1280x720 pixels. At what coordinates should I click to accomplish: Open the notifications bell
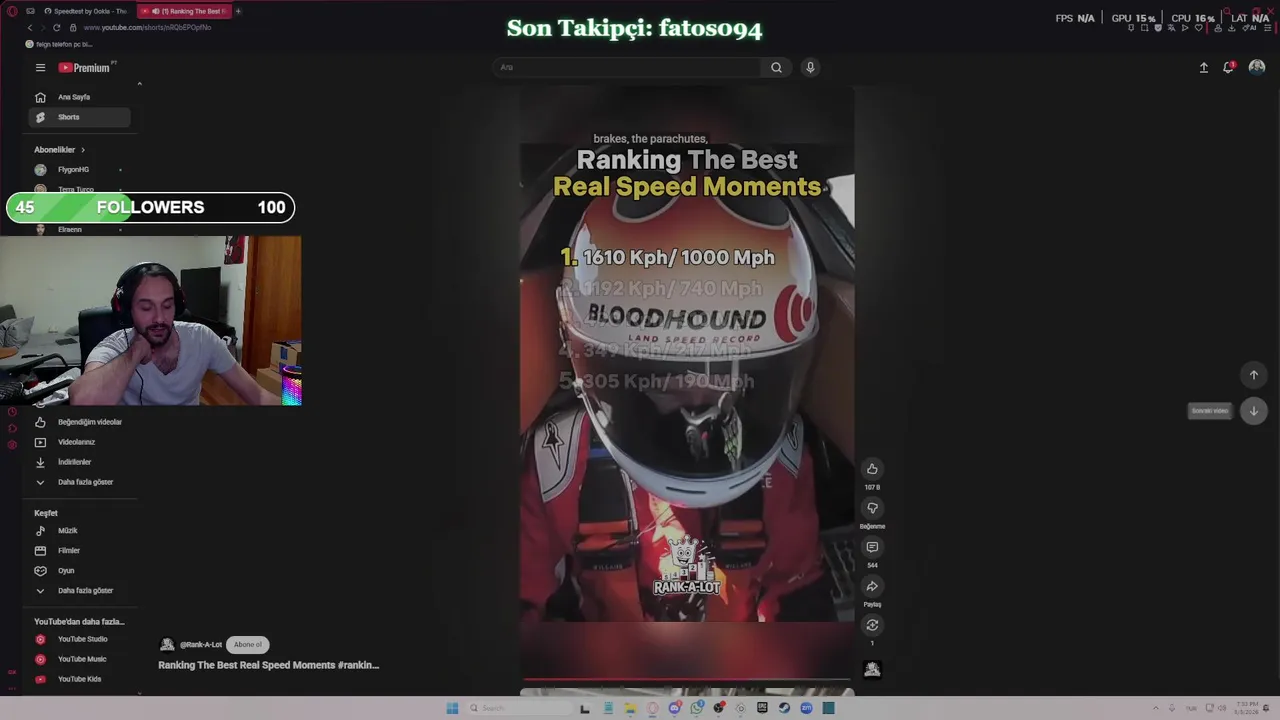click(1229, 67)
